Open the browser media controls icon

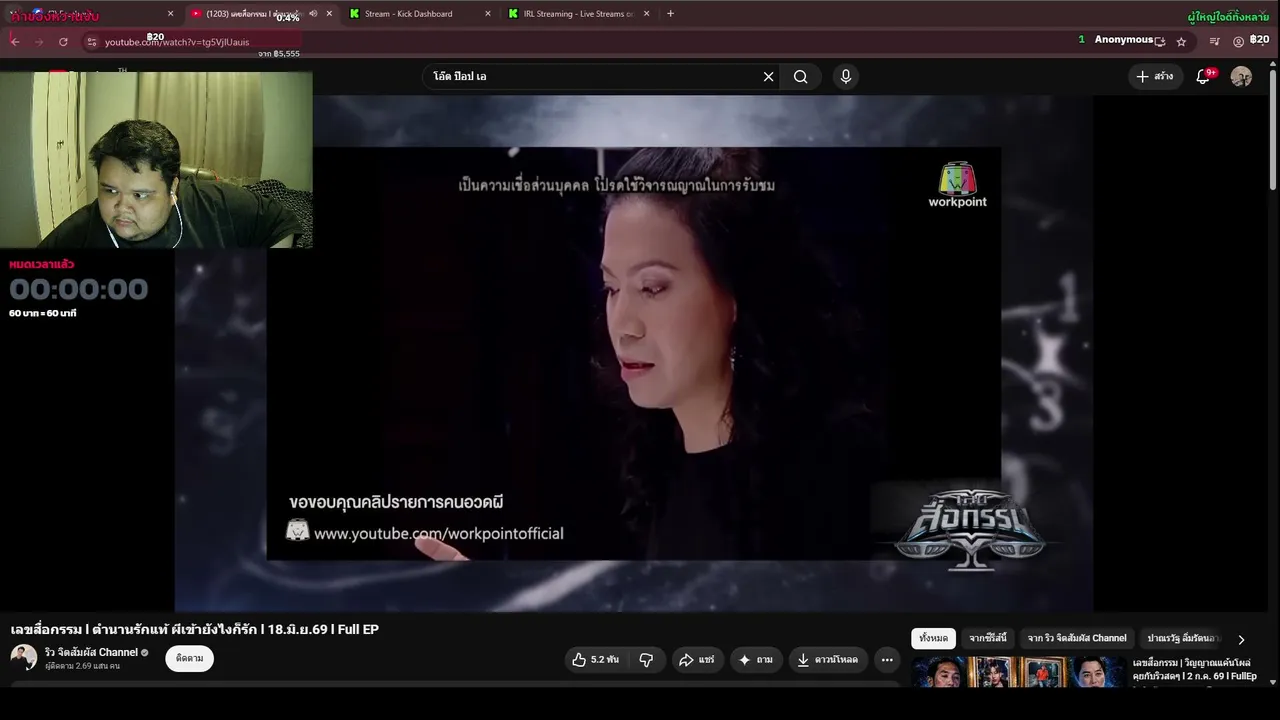(x=1214, y=42)
